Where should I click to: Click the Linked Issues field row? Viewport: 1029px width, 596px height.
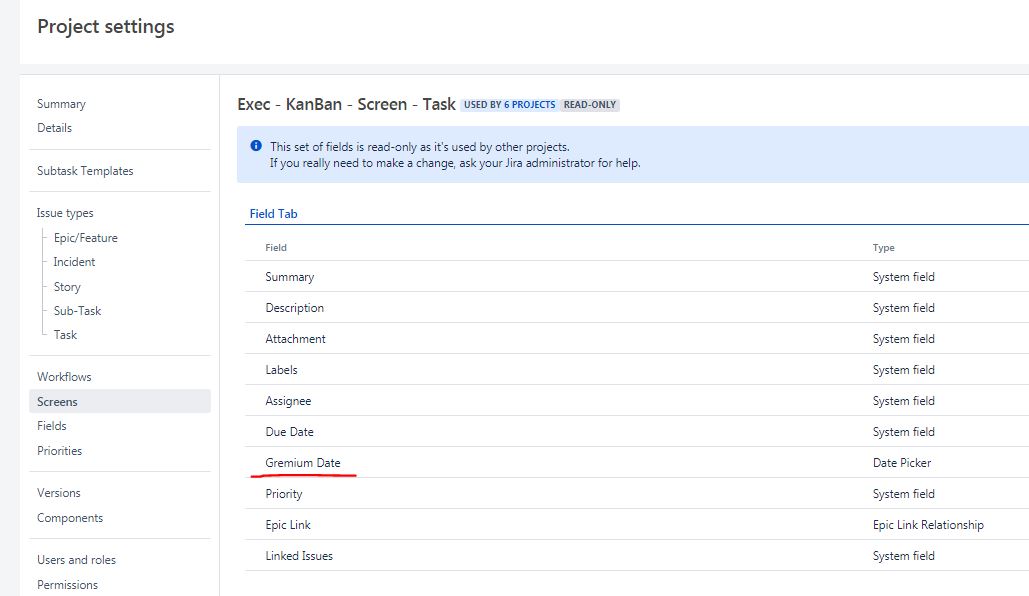coord(637,556)
